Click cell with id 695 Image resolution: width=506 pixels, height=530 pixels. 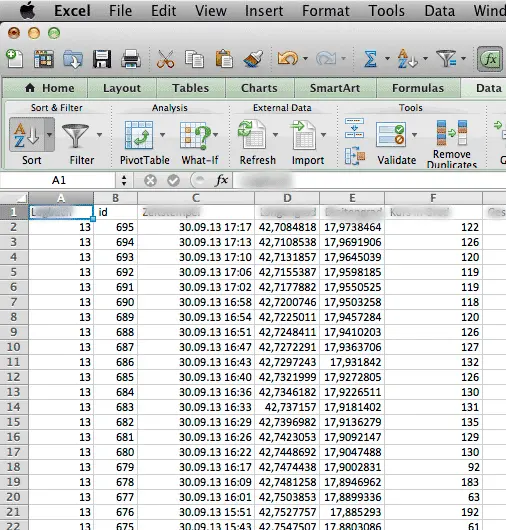click(116, 227)
